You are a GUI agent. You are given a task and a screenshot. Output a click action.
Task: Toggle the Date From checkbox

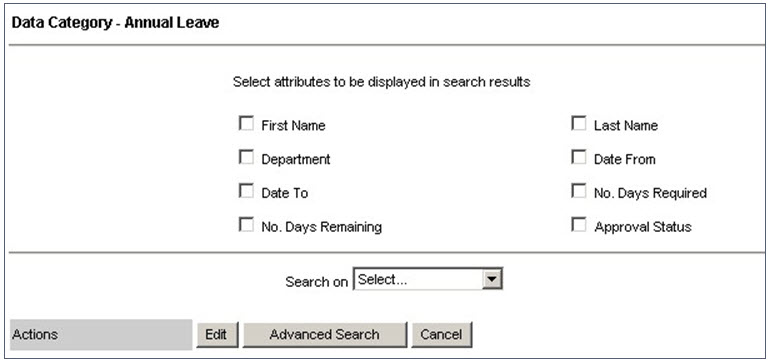(x=579, y=157)
